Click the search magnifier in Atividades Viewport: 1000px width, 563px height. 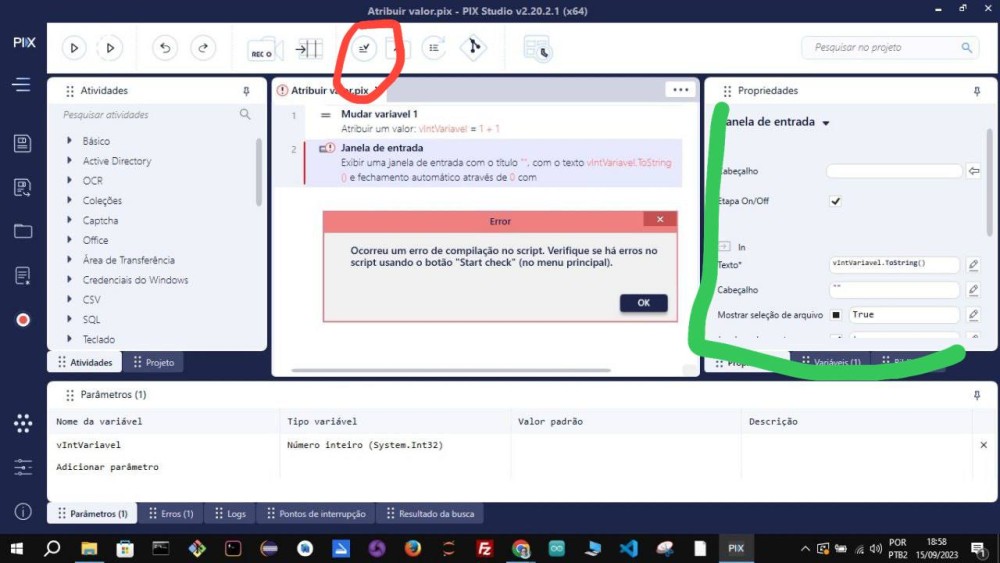245,114
